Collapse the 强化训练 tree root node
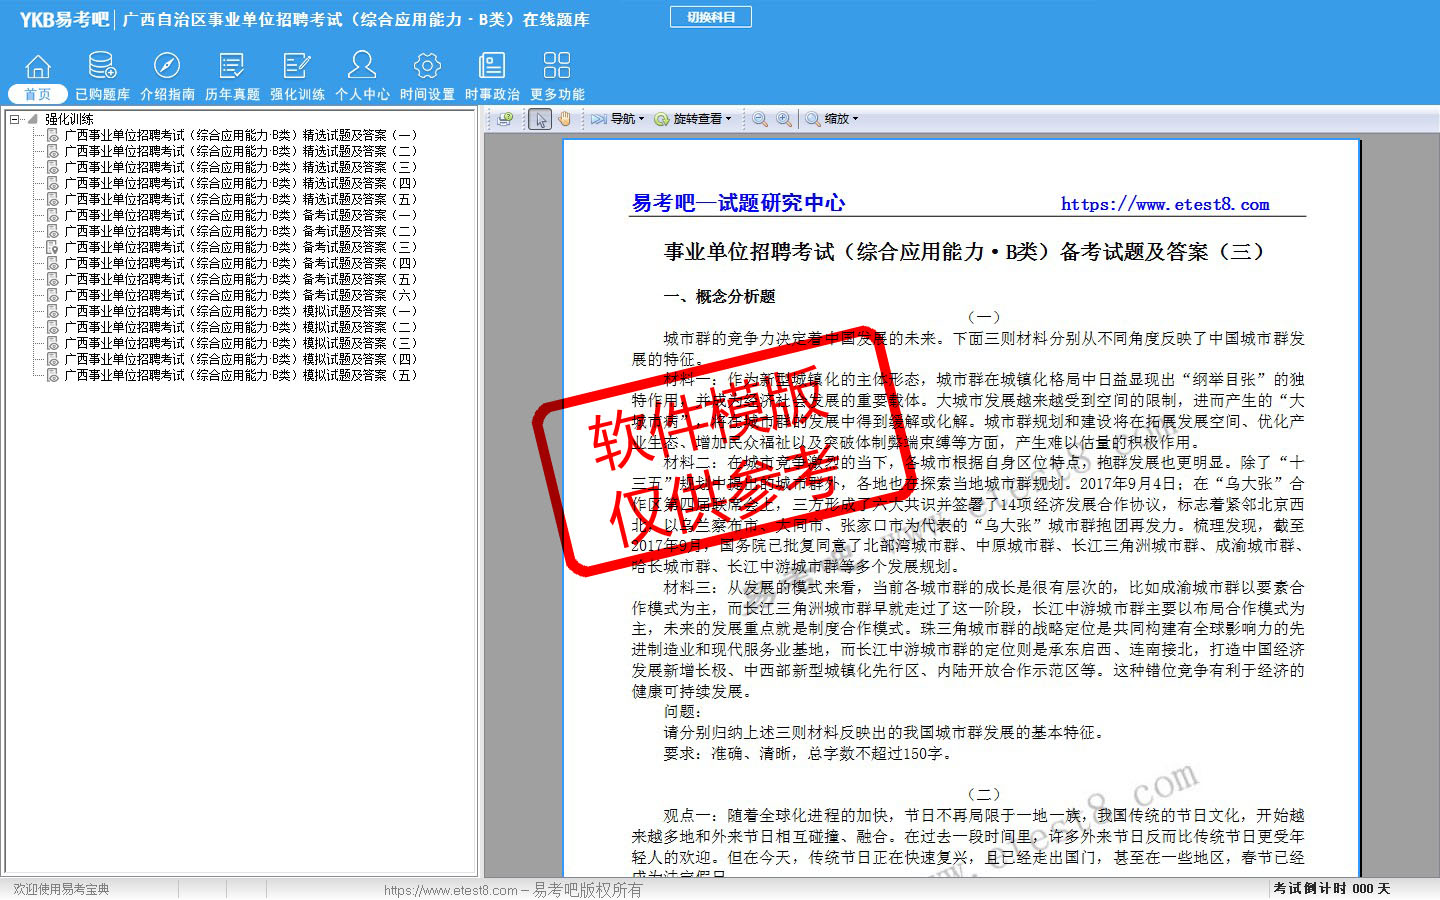Image resolution: width=1440 pixels, height=900 pixels. [14, 119]
